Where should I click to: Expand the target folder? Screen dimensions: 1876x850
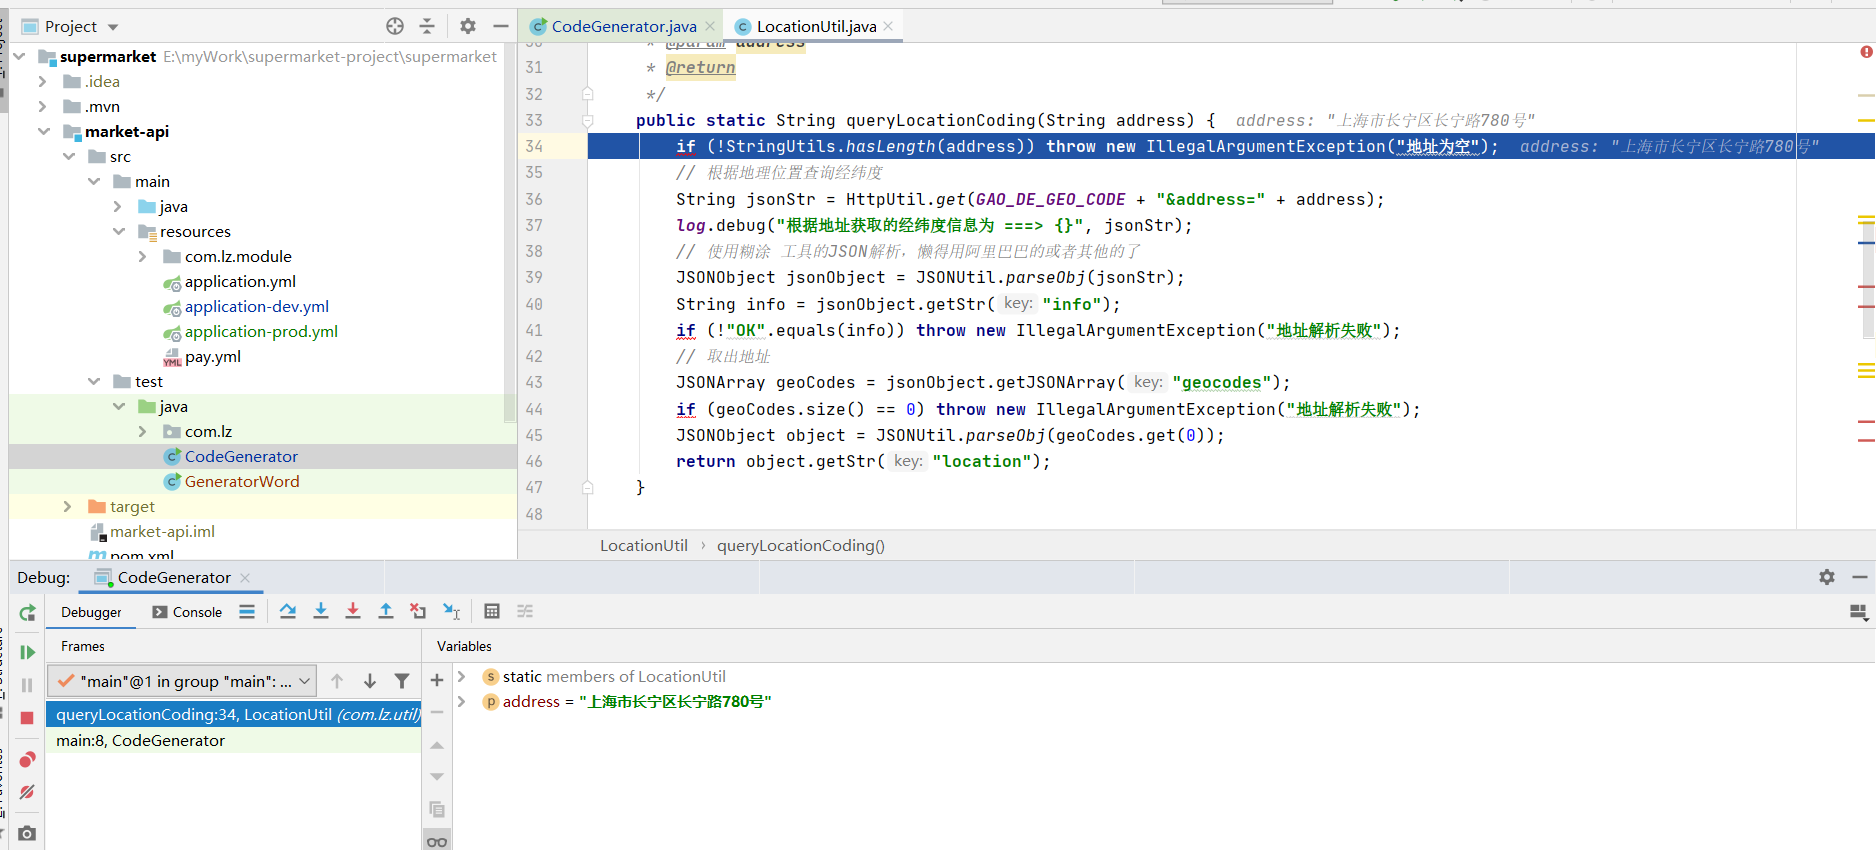68,506
